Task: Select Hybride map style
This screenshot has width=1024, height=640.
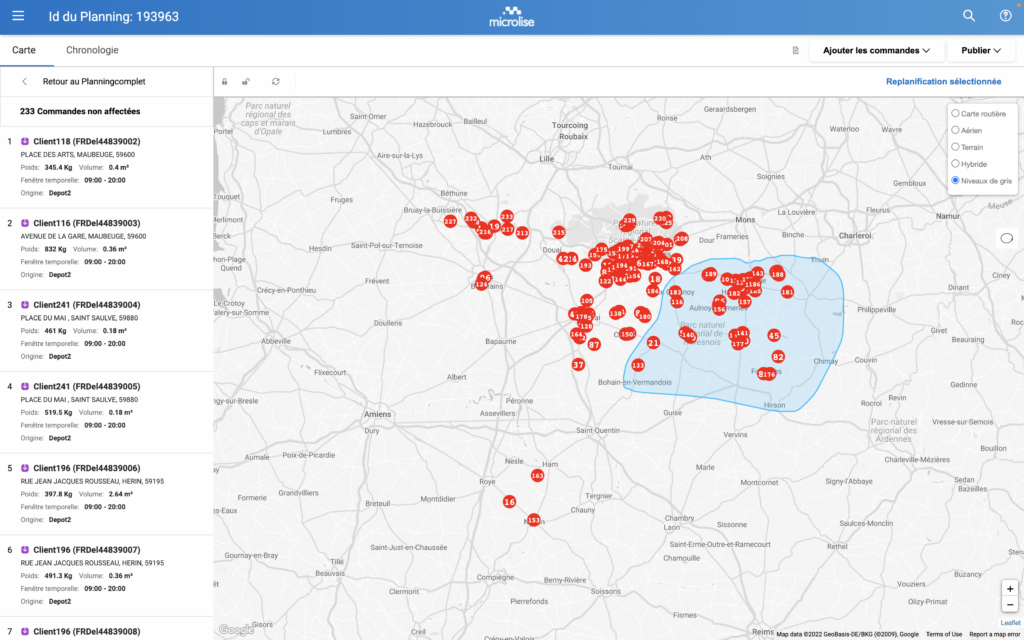Action: 955,163
